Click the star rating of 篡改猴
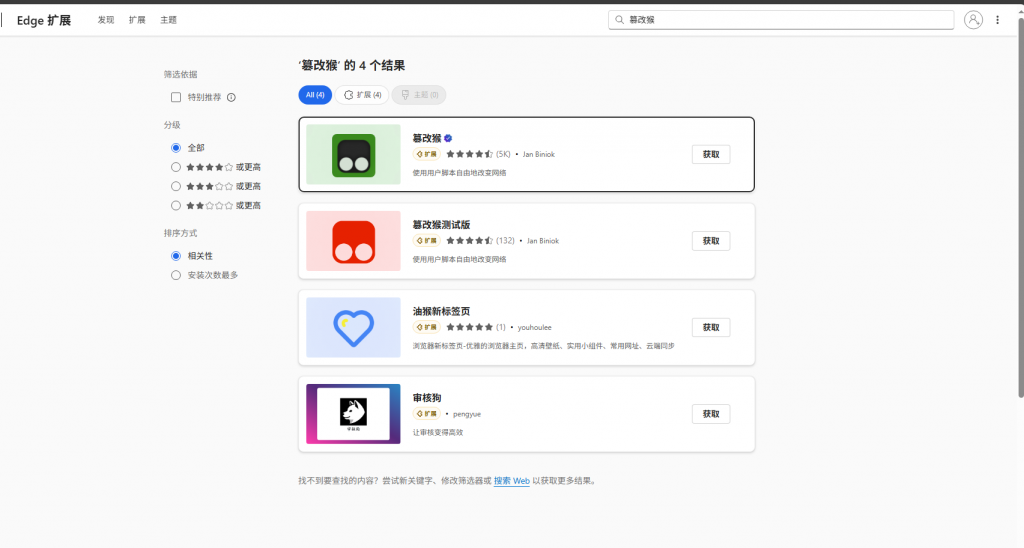 (x=470, y=155)
